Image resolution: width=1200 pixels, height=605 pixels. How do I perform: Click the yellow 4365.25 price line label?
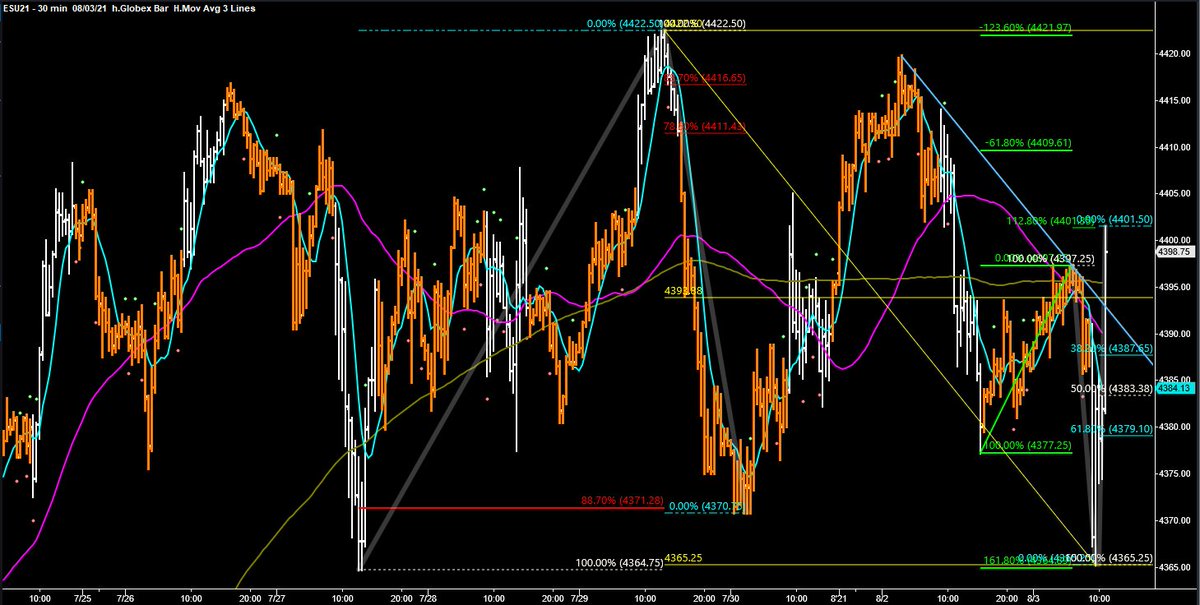click(686, 558)
